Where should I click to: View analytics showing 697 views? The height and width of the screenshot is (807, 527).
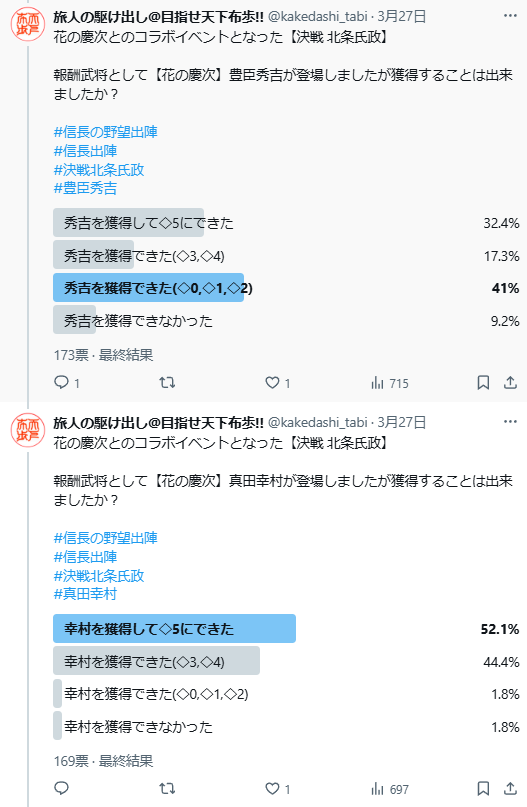390,788
